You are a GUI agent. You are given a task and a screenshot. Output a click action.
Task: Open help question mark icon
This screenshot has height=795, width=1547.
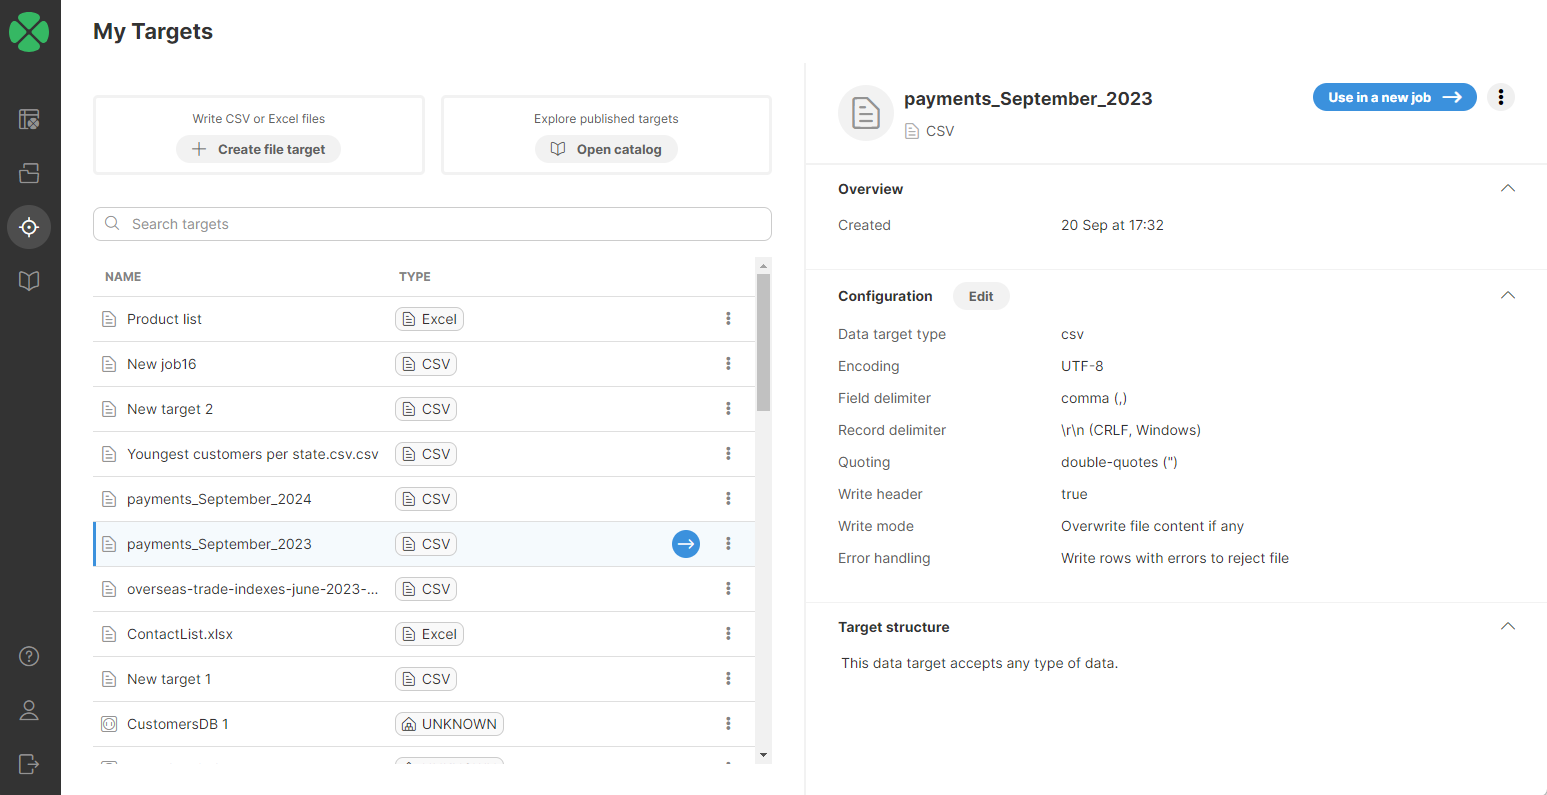pos(29,656)
